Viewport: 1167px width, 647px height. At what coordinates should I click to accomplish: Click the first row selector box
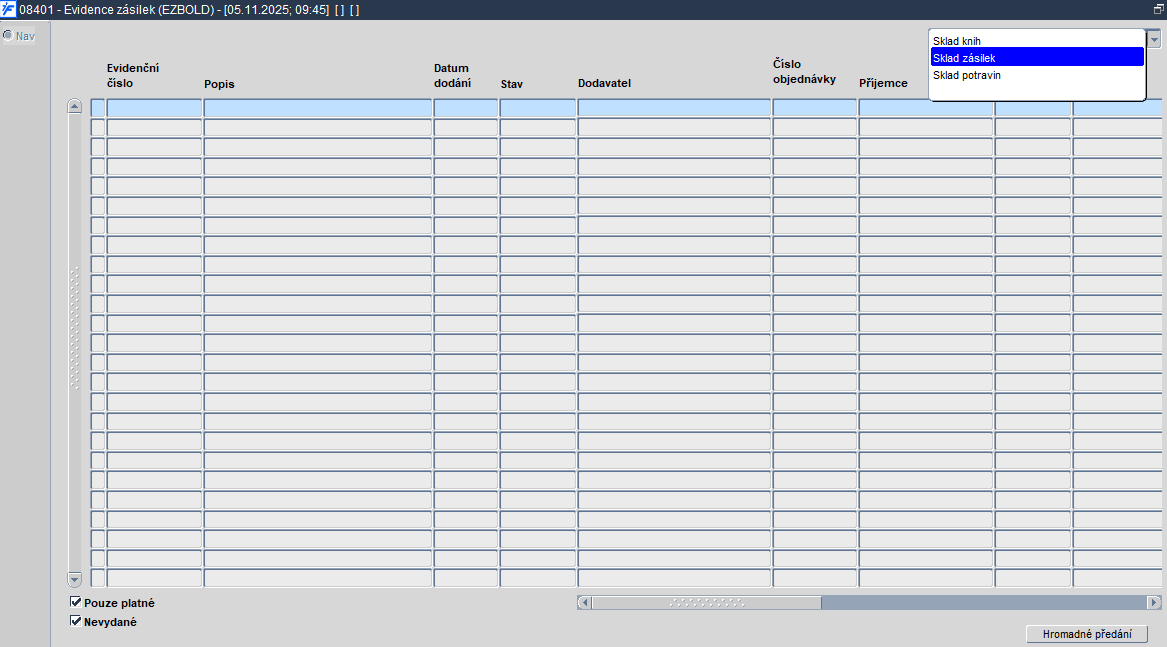click(97, 108)
